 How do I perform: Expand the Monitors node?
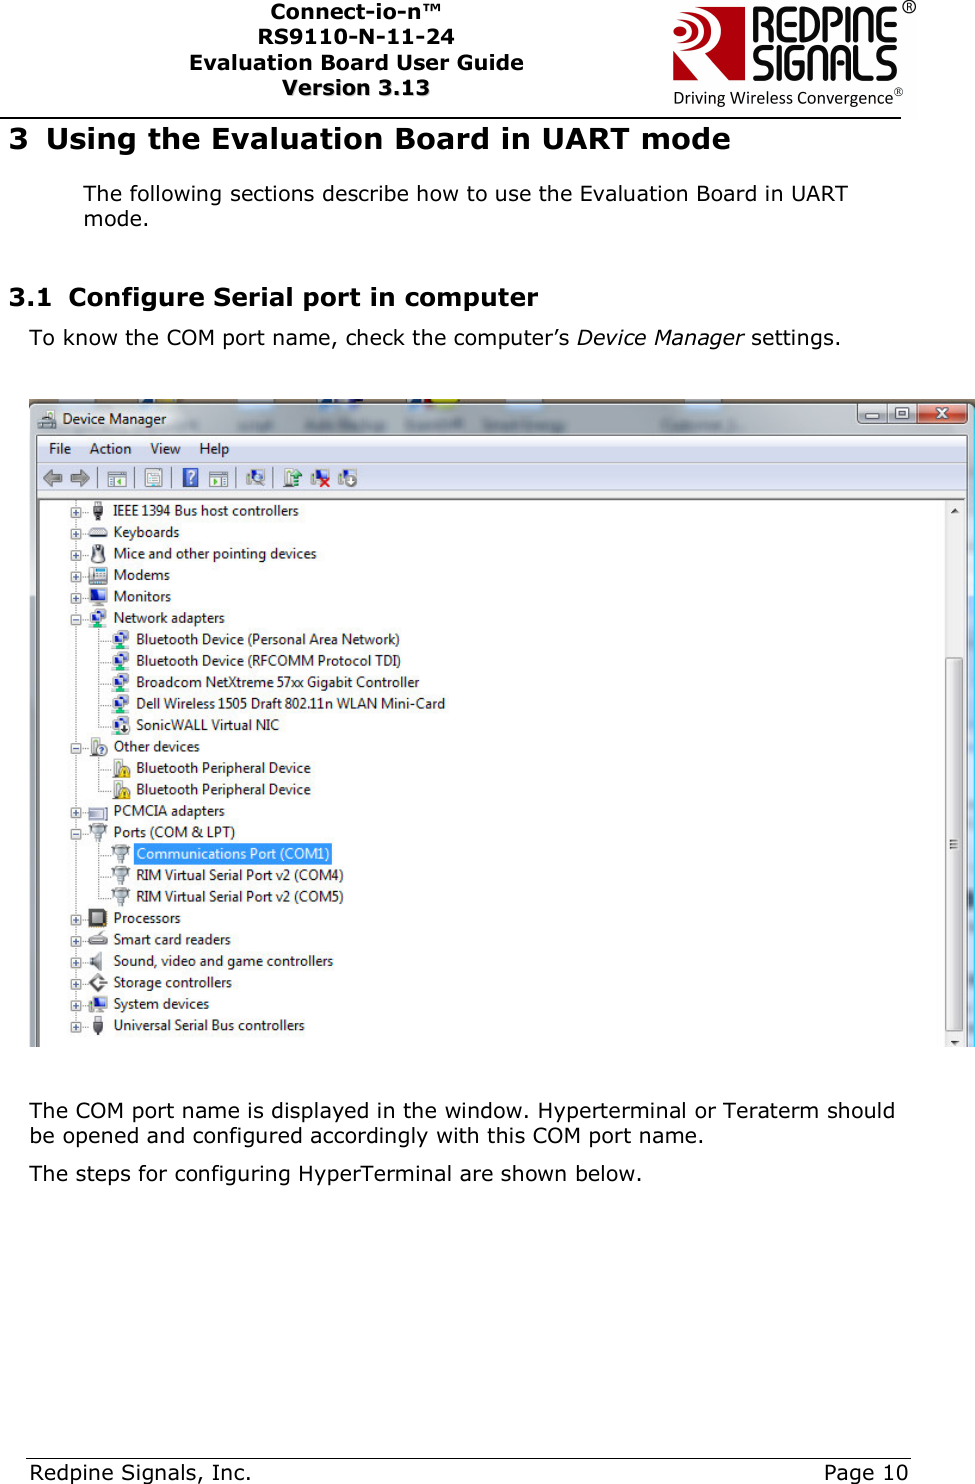pyautogui.click(x=76, y=598)
